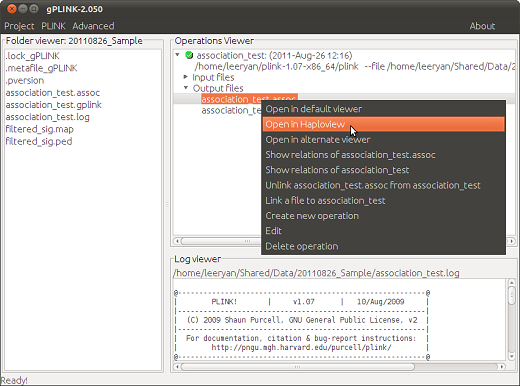
Task: Choose Open in default viewer
Action: (383, 109)
